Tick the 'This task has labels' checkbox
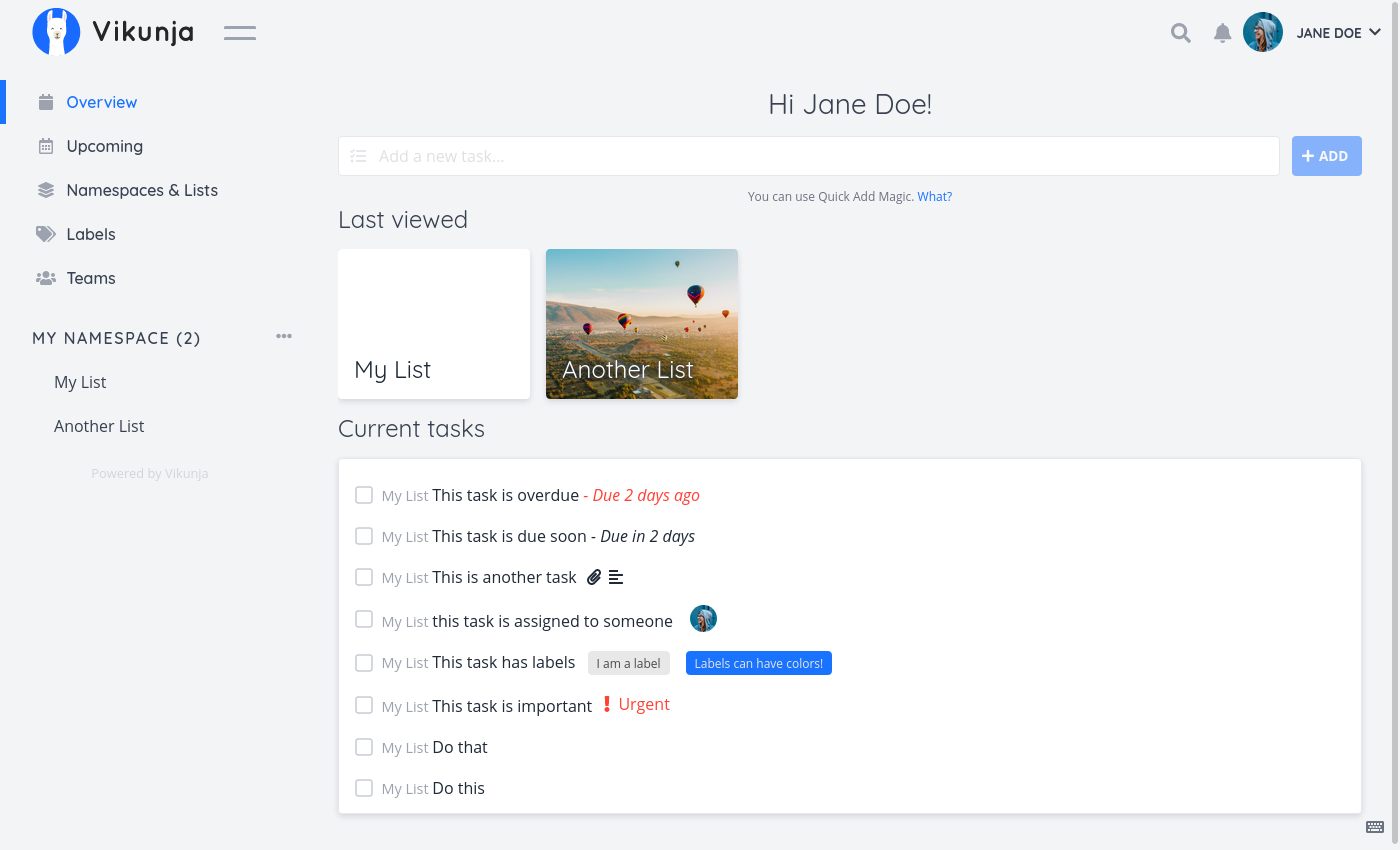This screenshot has width=1400, height=850. click(364, 662)
